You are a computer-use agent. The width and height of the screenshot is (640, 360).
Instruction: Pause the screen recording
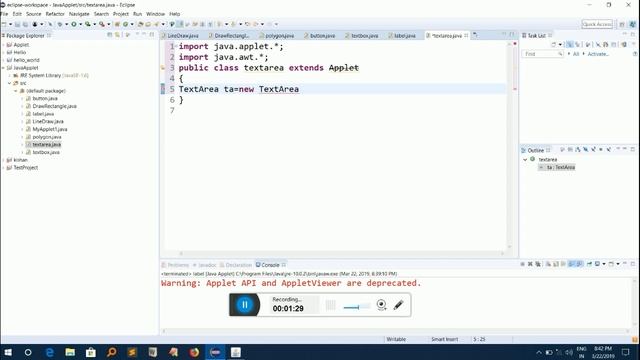[244, 304]
